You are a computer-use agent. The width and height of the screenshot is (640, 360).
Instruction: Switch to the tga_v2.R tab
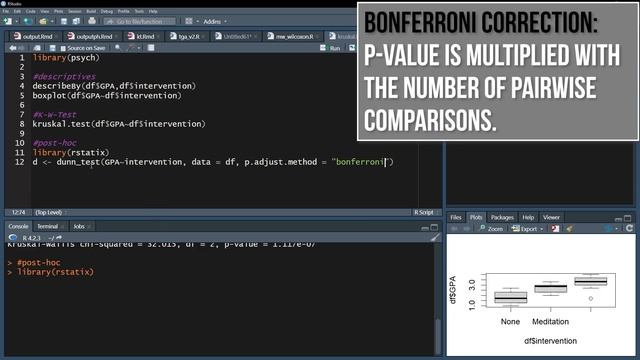[x=187, y=36]
